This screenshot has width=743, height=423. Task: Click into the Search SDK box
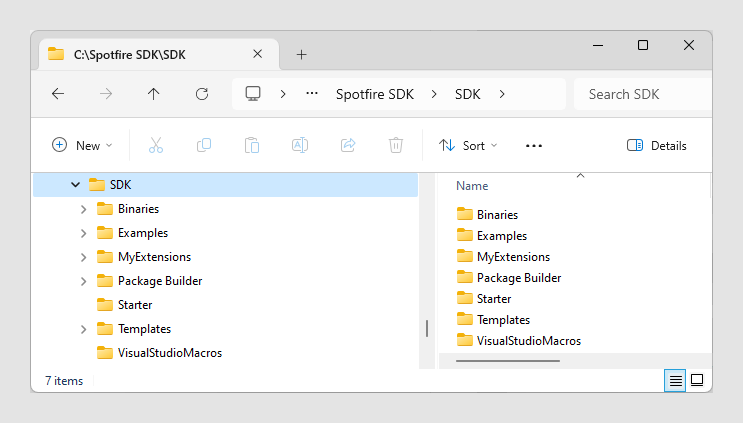(x=643, y=94)
